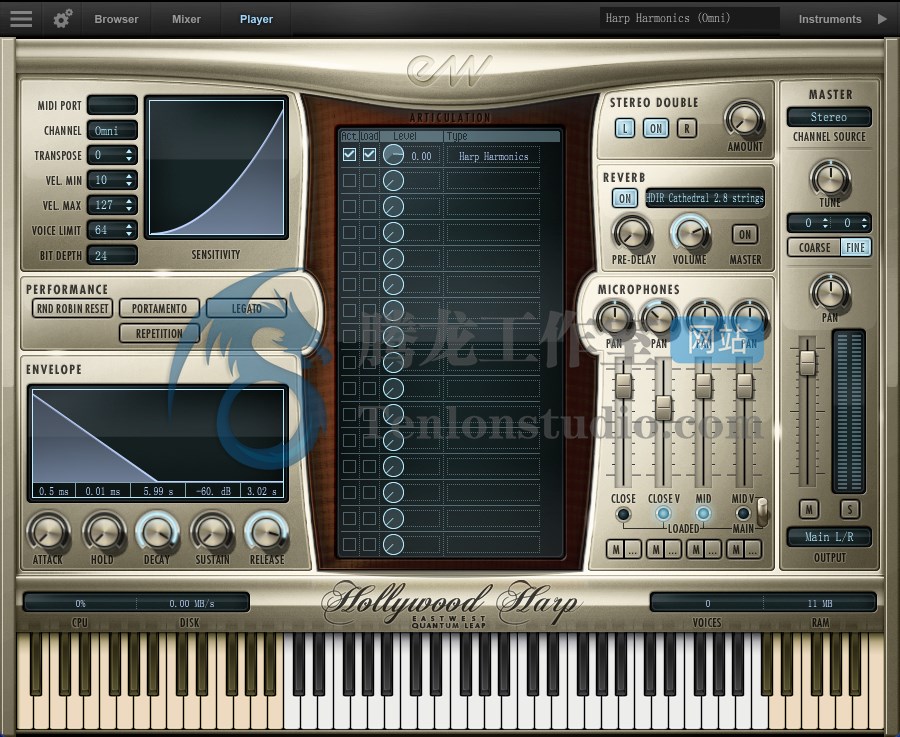900x737 pixels.
Task: Change the Main L/R output assignment
Action: pos(830,537)
